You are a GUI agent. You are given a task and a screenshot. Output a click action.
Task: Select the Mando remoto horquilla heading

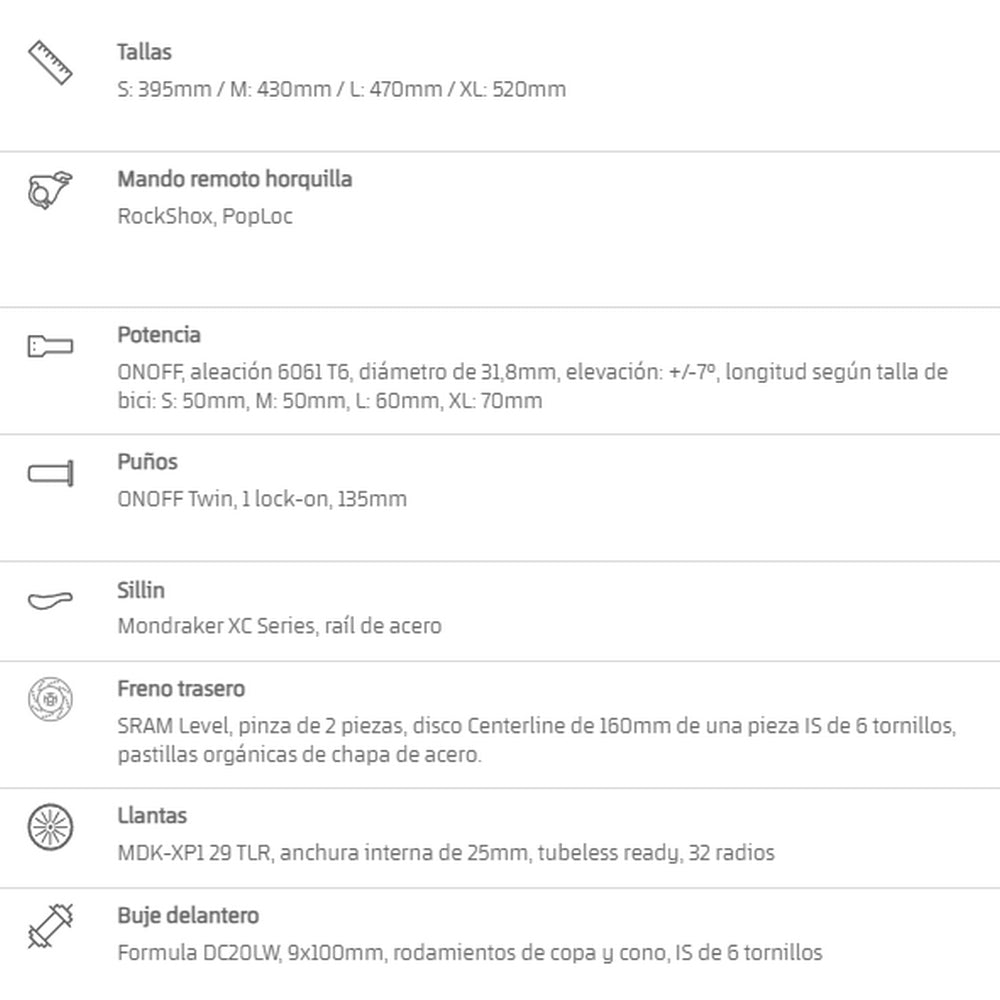[x=235, y=179]
